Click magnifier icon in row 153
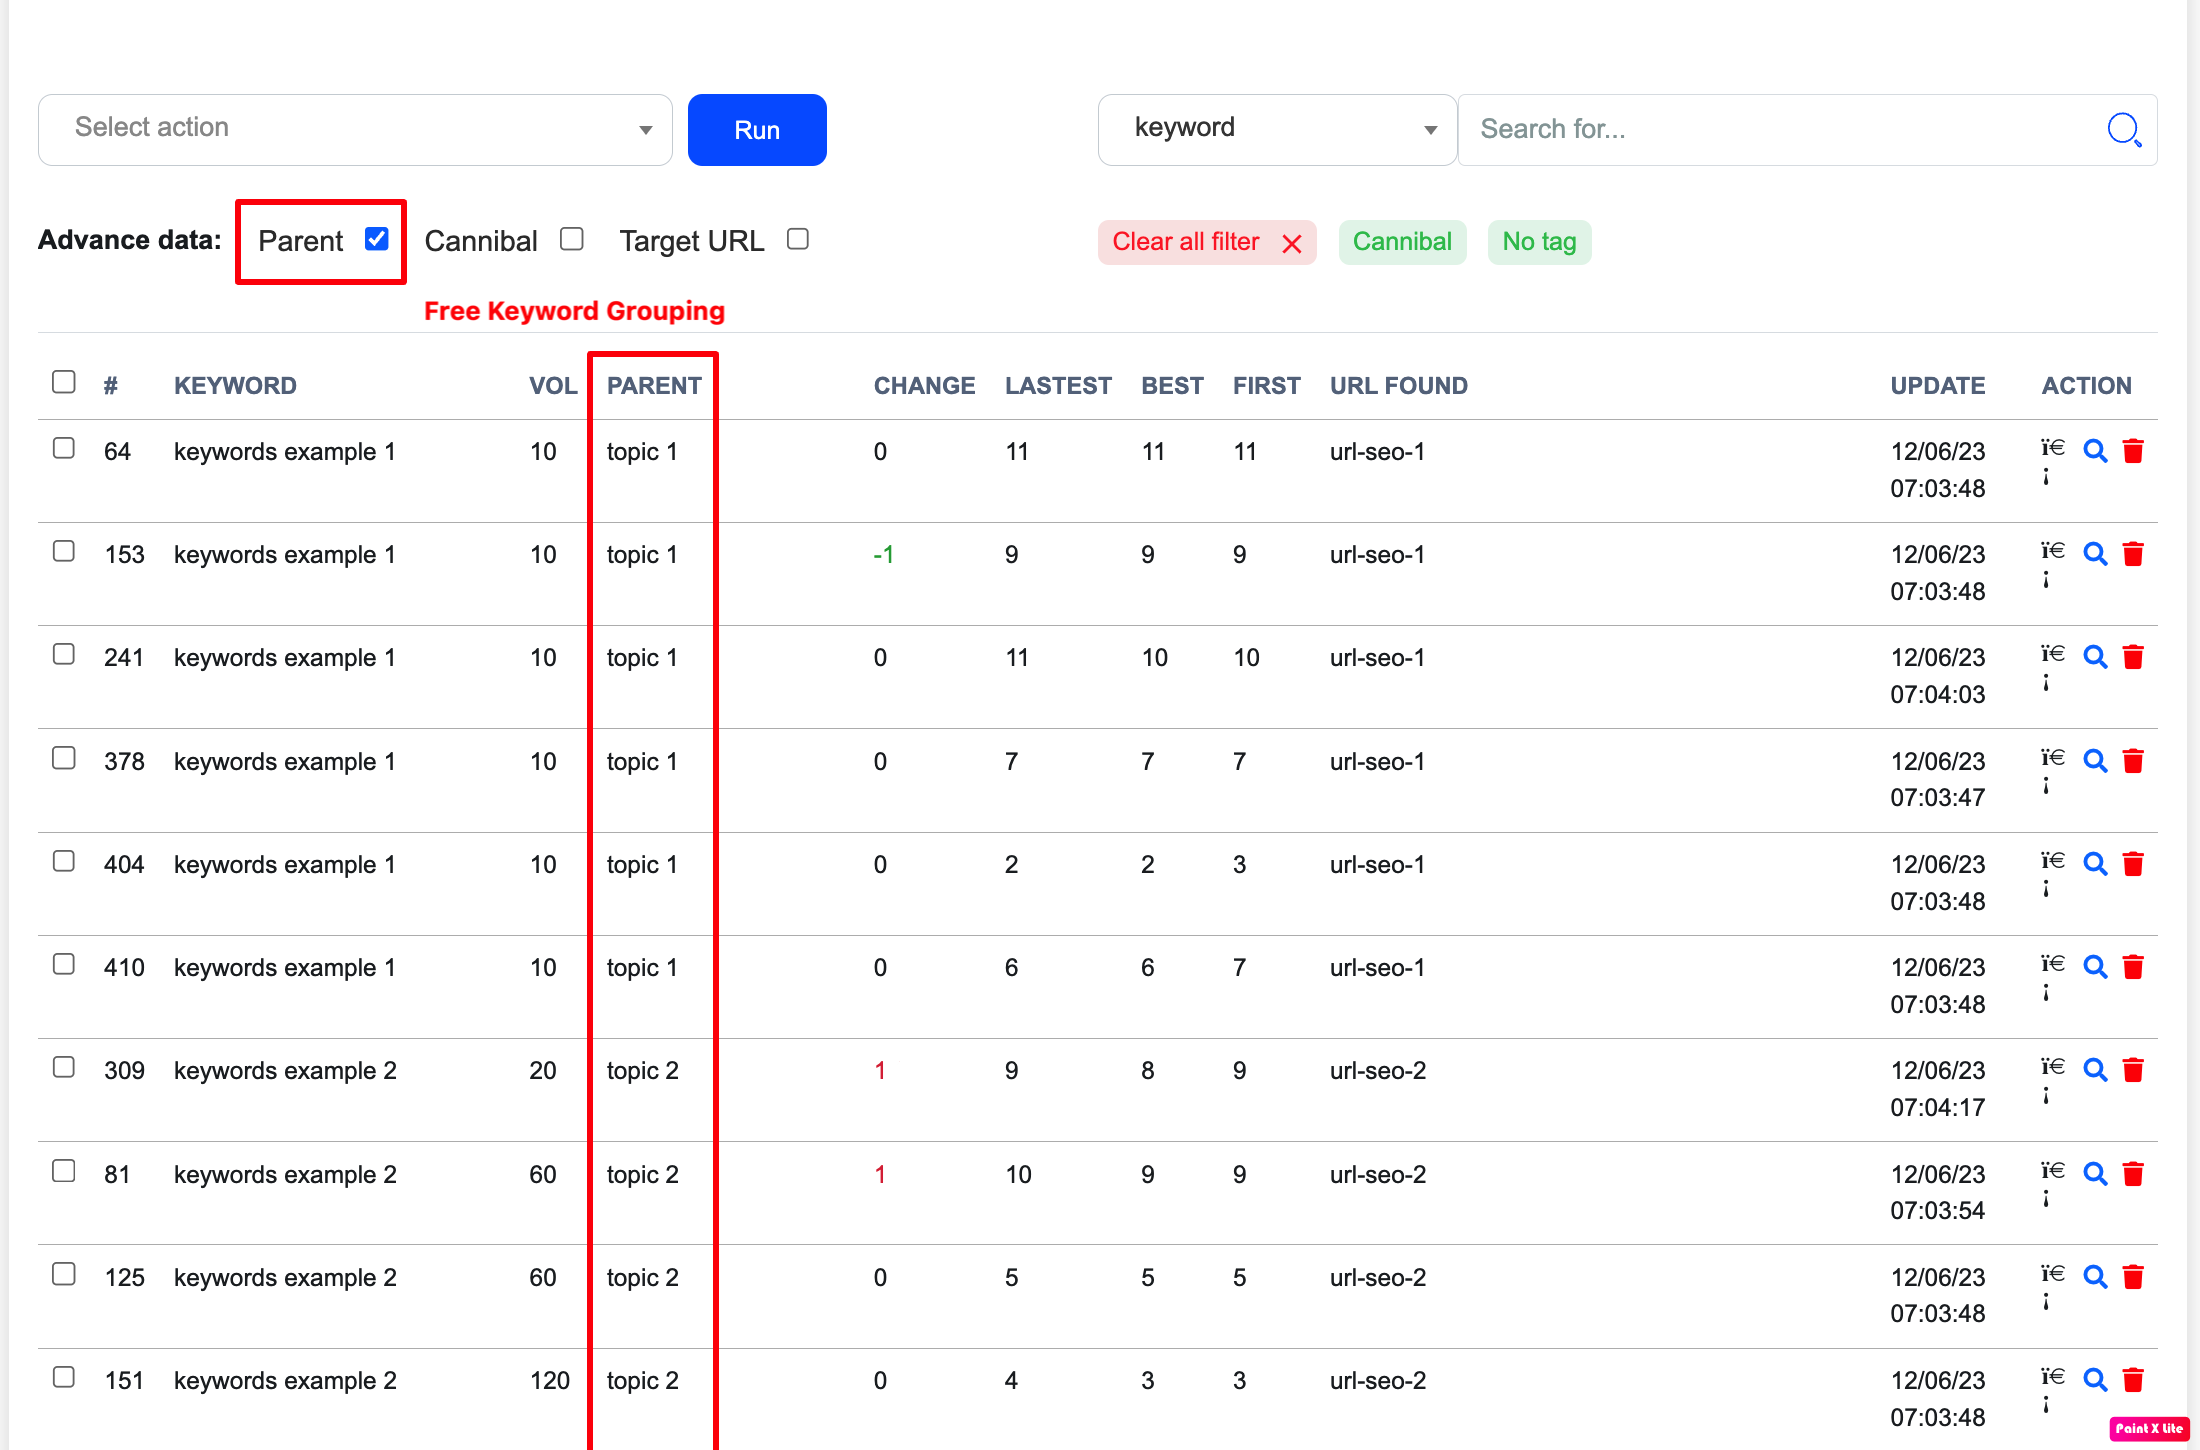 [x=2095, y=554]
